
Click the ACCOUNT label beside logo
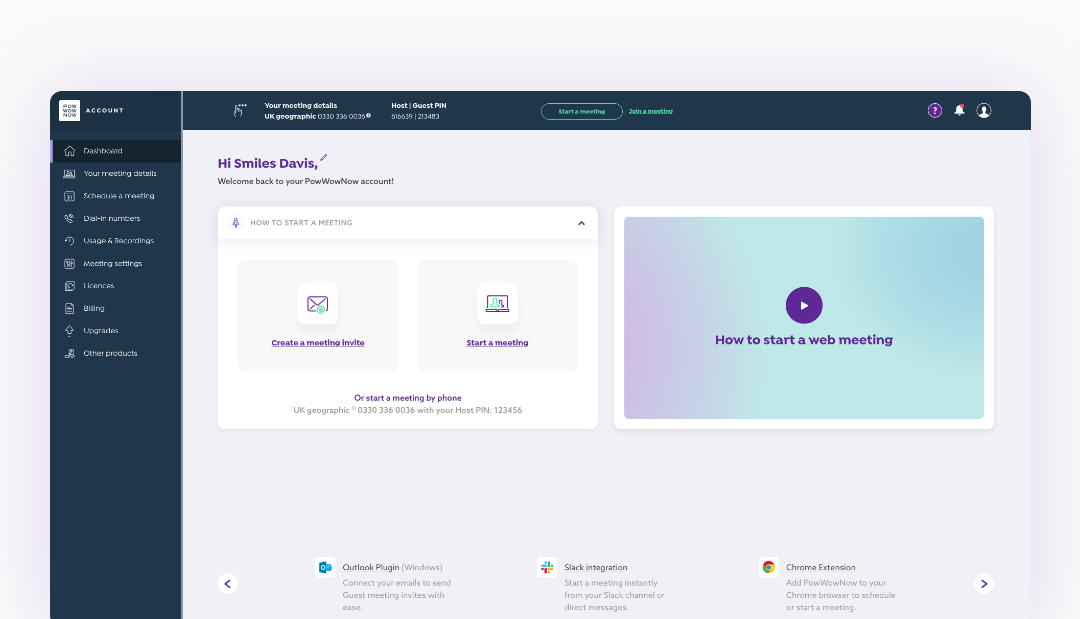click(105, 110)
